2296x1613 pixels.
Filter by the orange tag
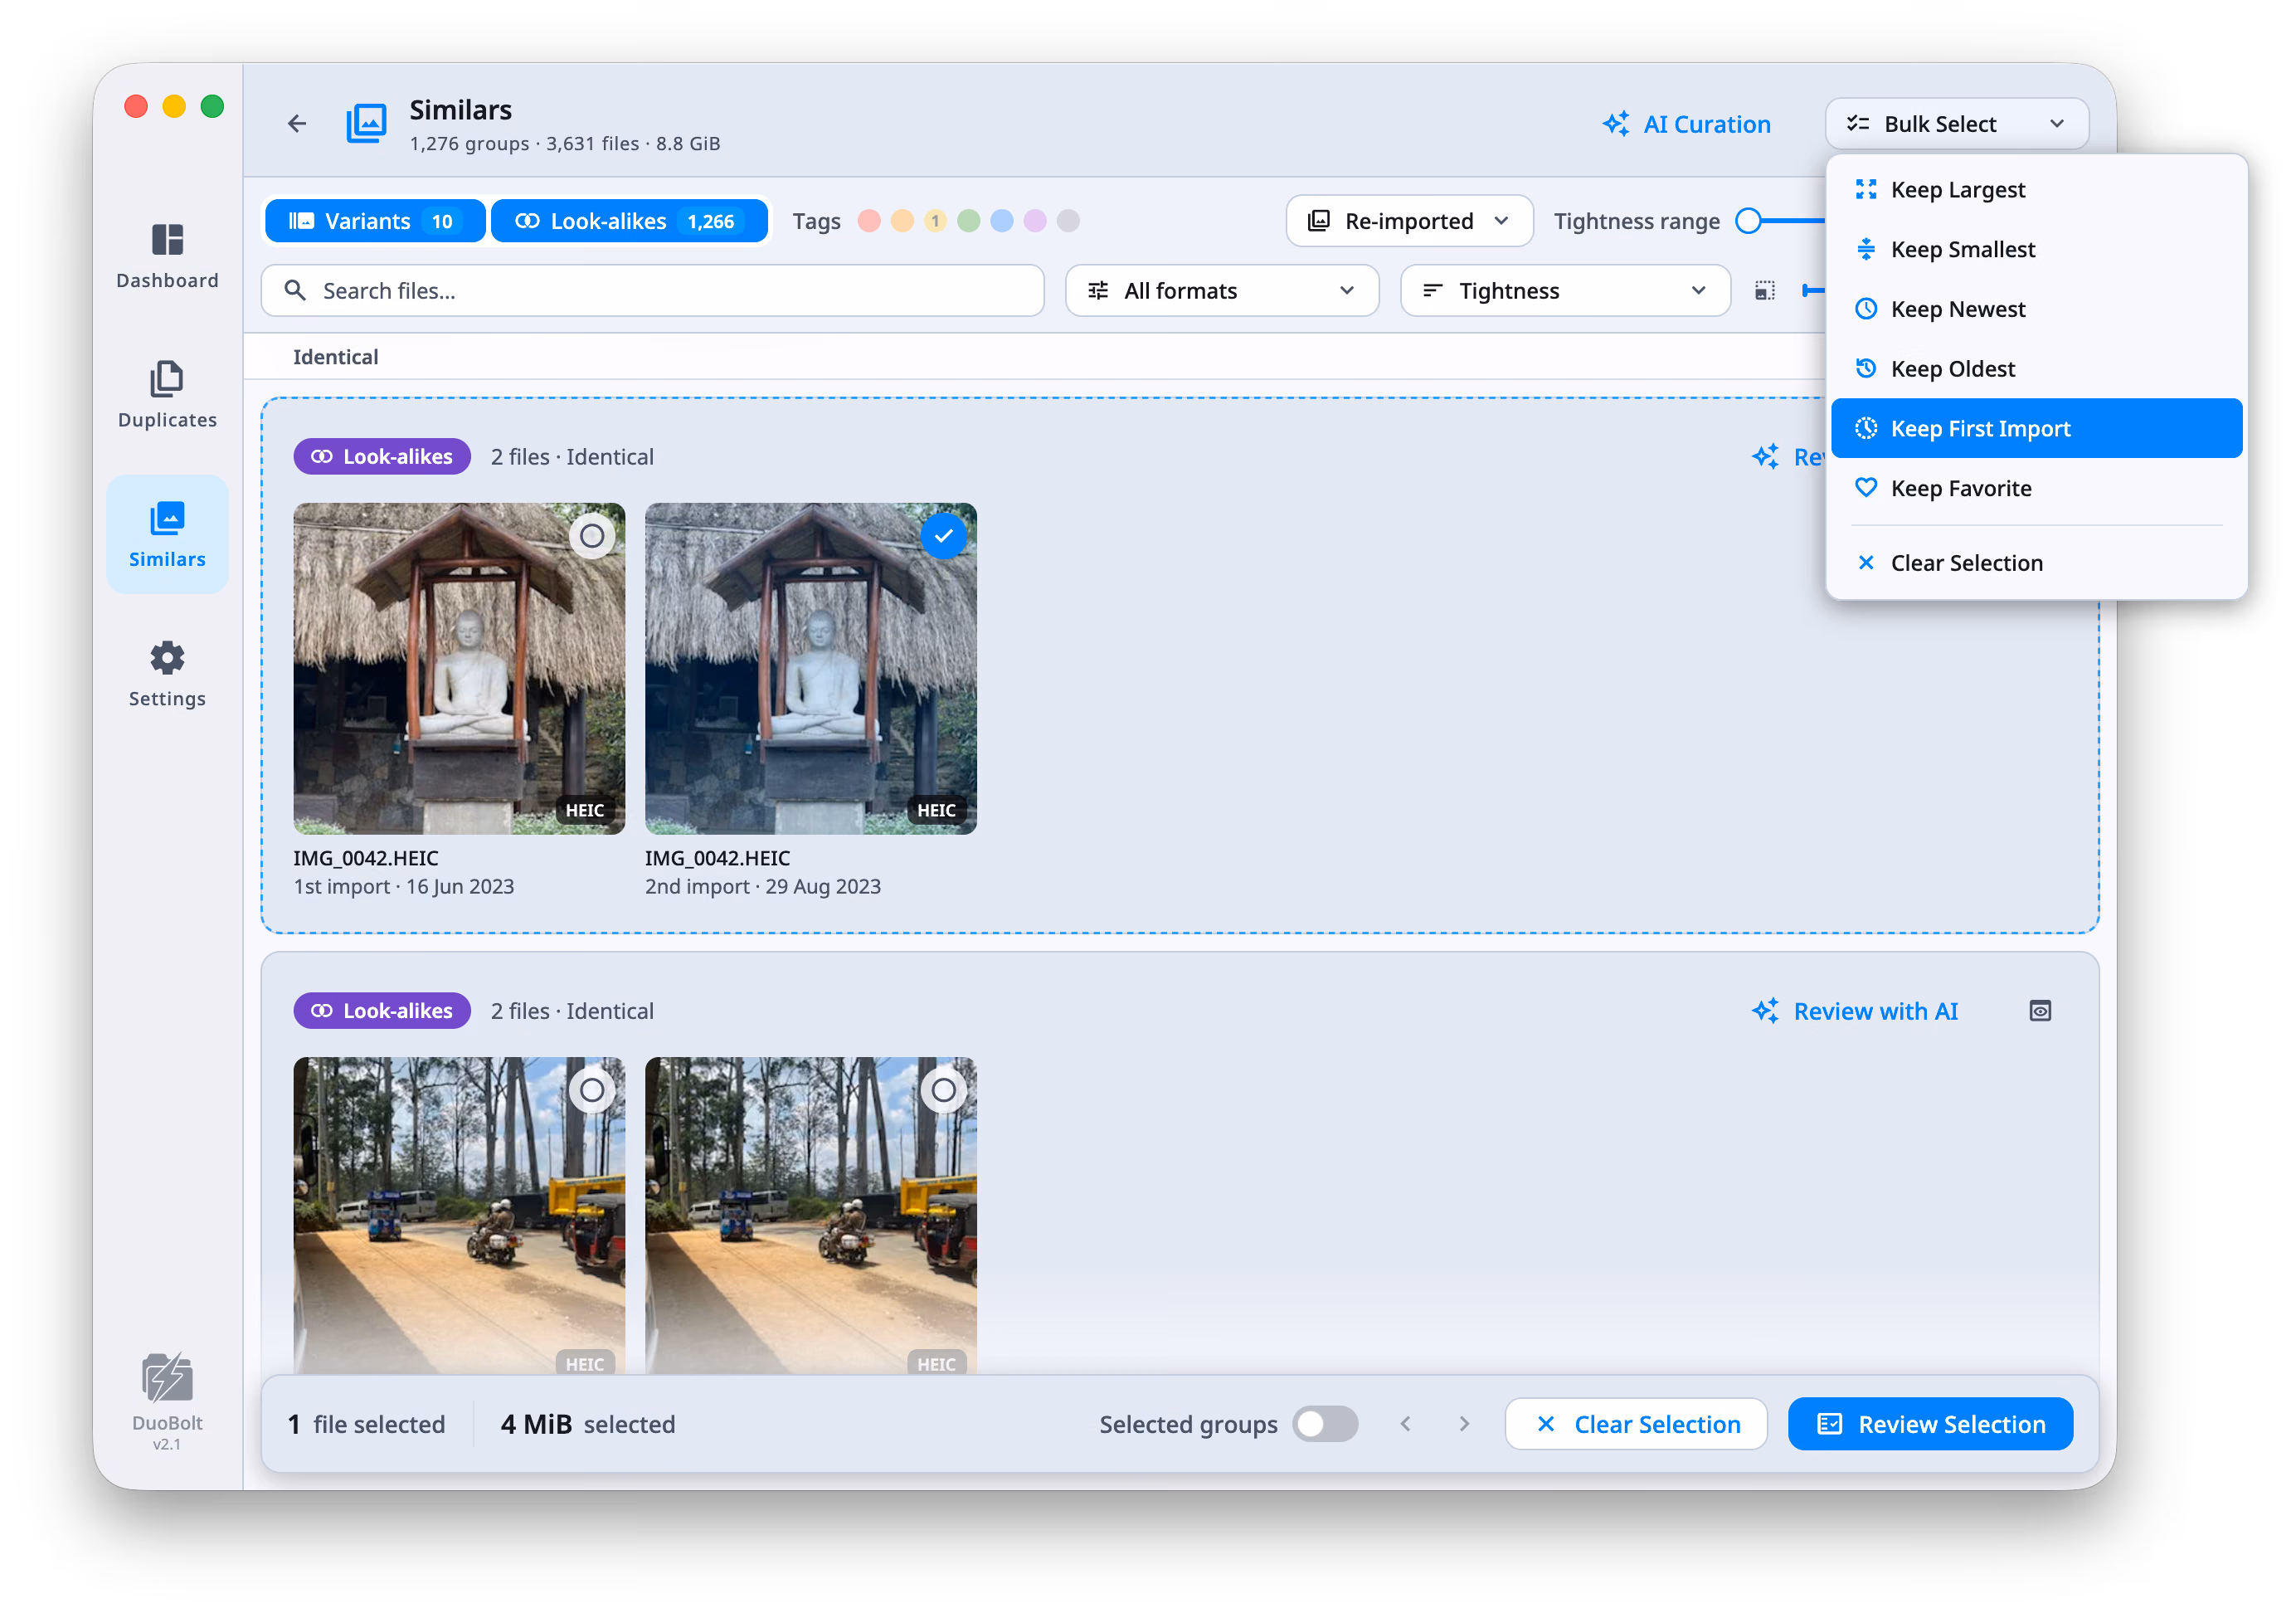tap(902, 221)
